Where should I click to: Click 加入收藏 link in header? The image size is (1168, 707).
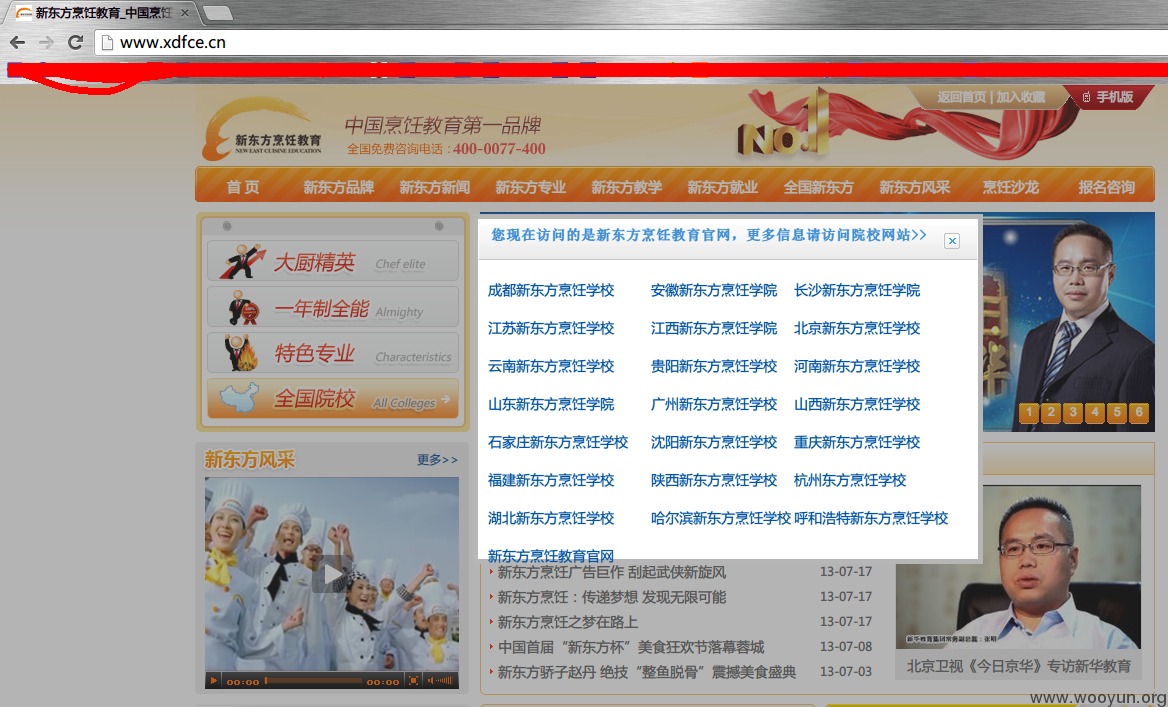(1021, 97)
